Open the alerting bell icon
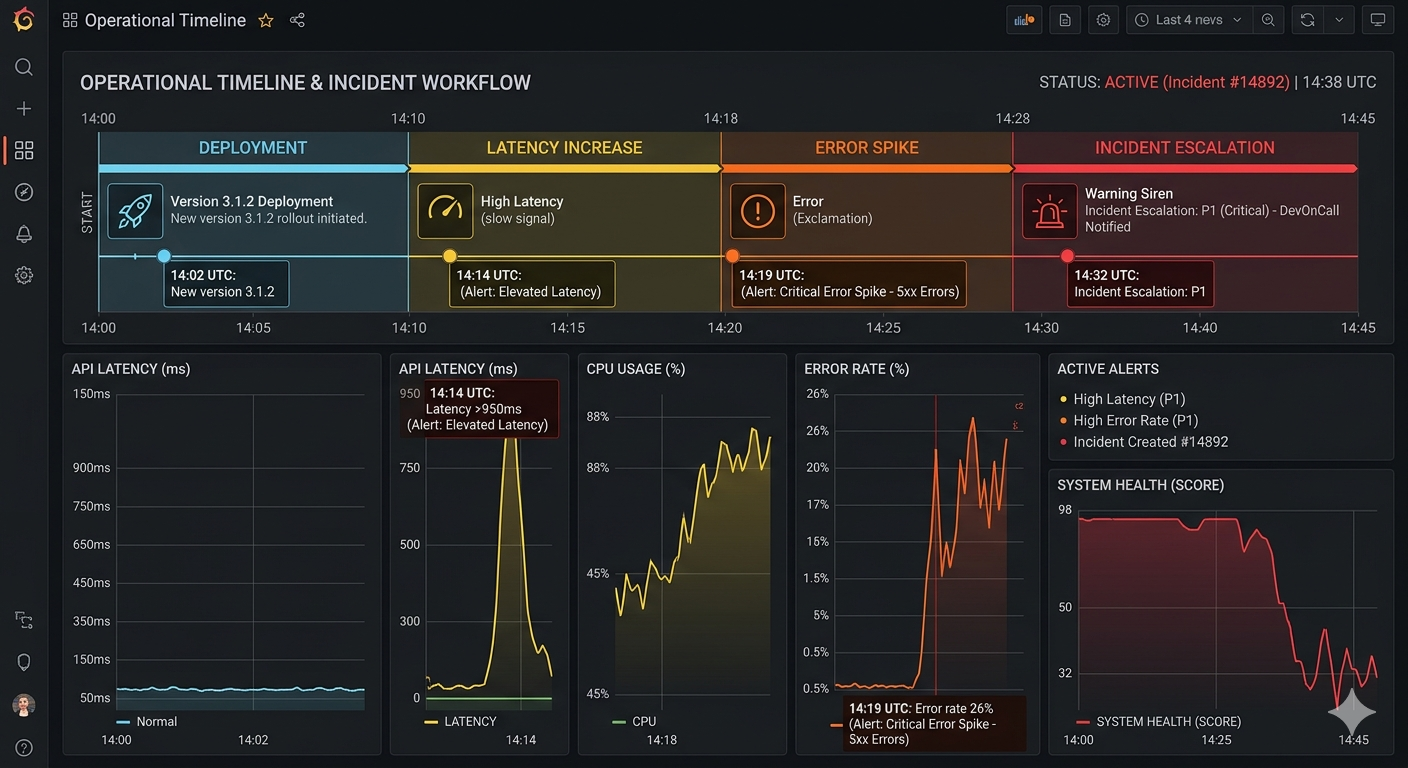Viewport: 1408px width, 768px height. click(24, 234)
